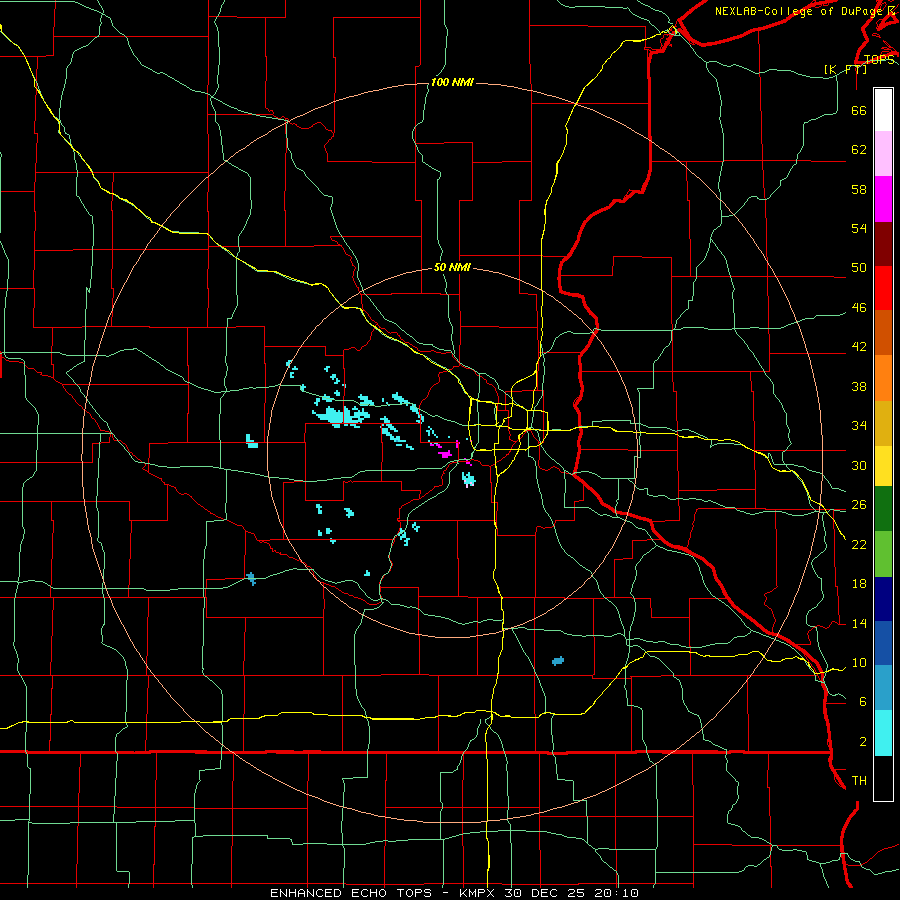Select the "18" scale value

click(859, 584)
